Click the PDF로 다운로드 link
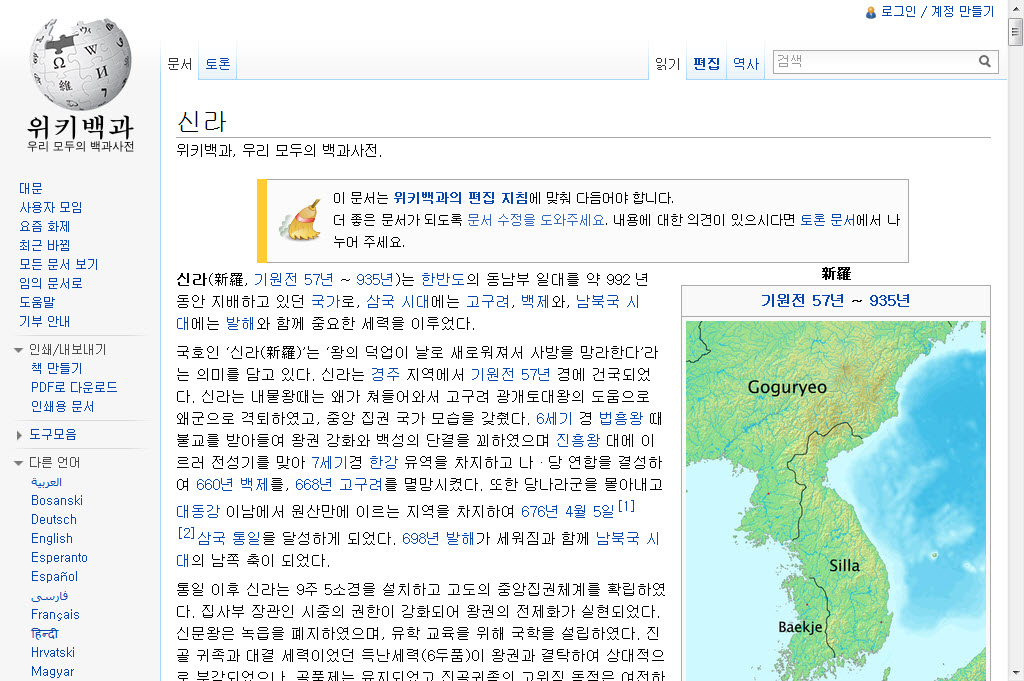The image size is (1024, 681). [x=73, y=387]
